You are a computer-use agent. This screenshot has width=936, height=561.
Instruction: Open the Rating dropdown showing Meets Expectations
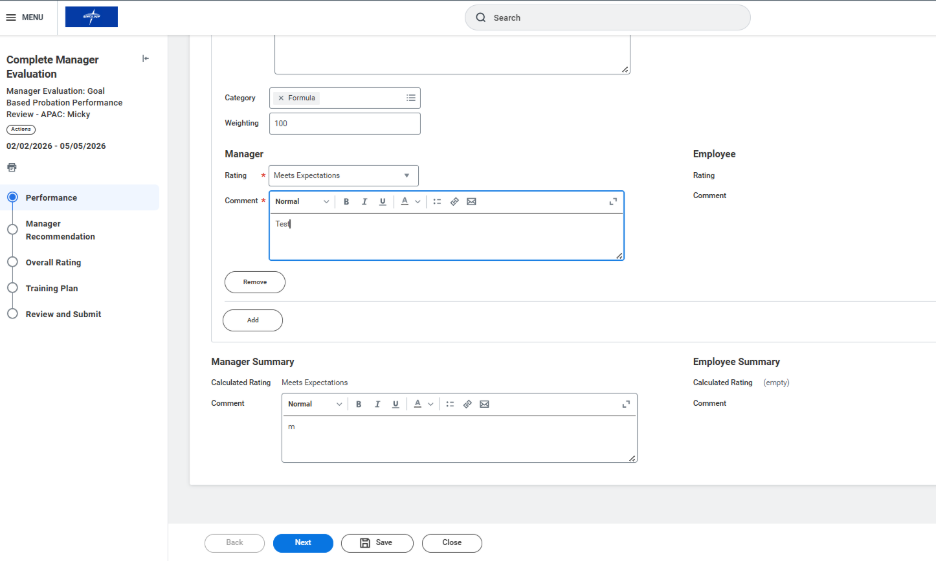tap(343, 176)
